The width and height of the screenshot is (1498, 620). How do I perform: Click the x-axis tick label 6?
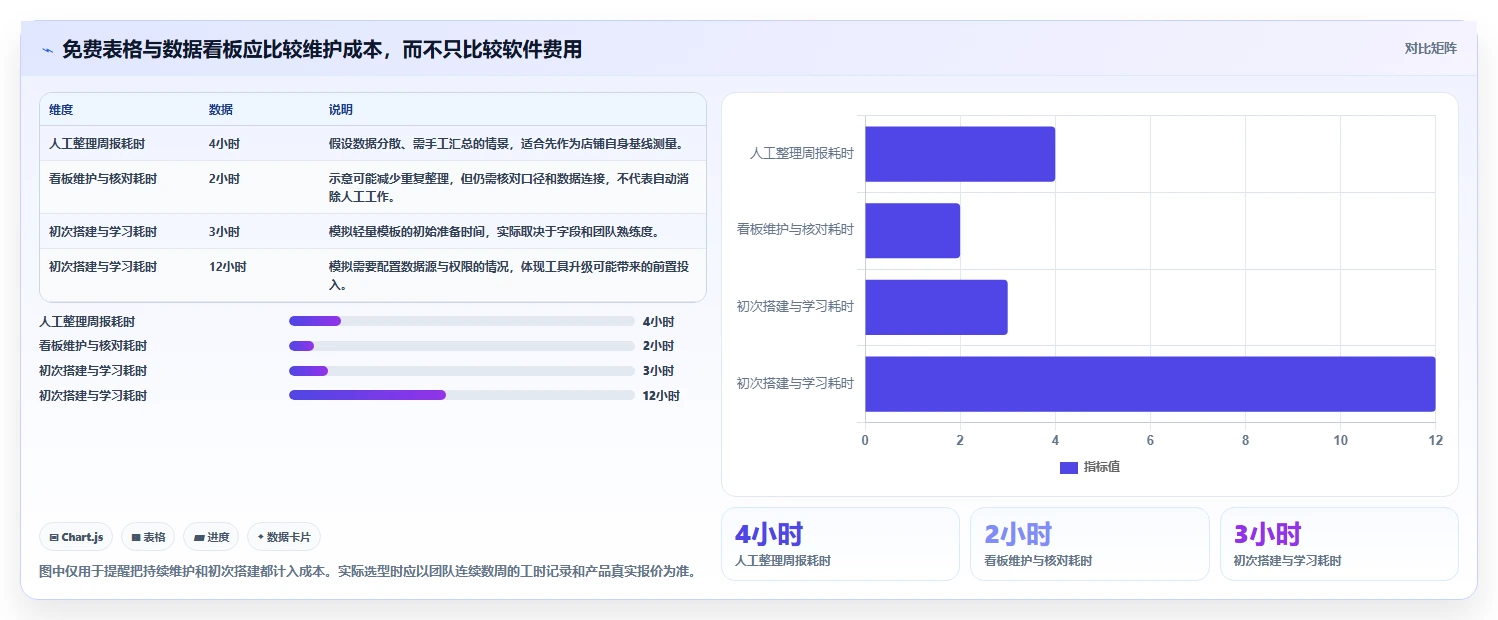click(1150, 441)
